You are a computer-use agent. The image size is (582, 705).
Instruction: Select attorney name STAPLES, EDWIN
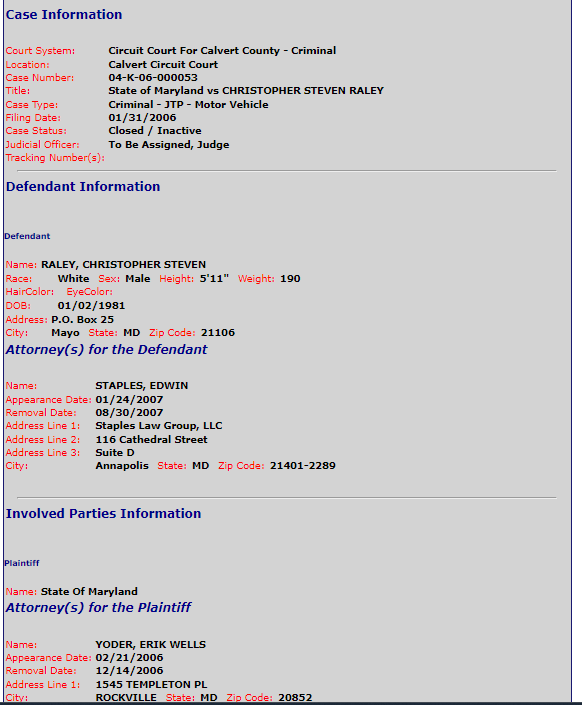(142, 385)
